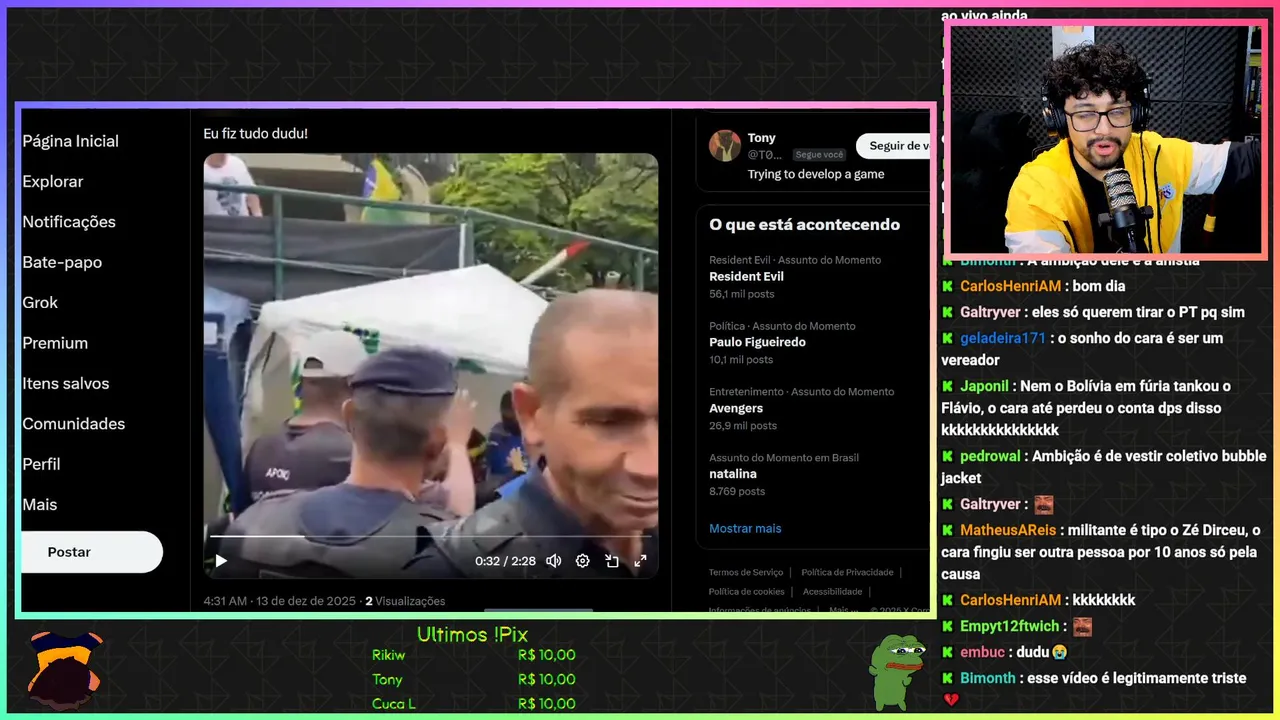Open the natalina trending topic
This screenshot has width=1280, height=720.
pyautogui.click(x=733, y=474)
